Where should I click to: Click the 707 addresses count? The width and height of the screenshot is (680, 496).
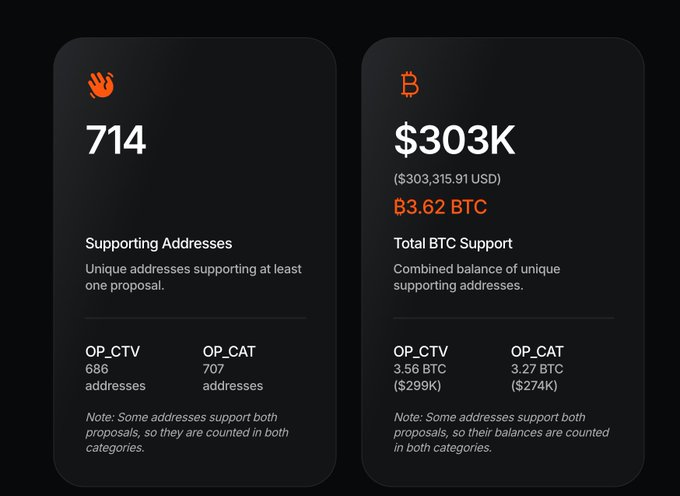pos(232,377)
